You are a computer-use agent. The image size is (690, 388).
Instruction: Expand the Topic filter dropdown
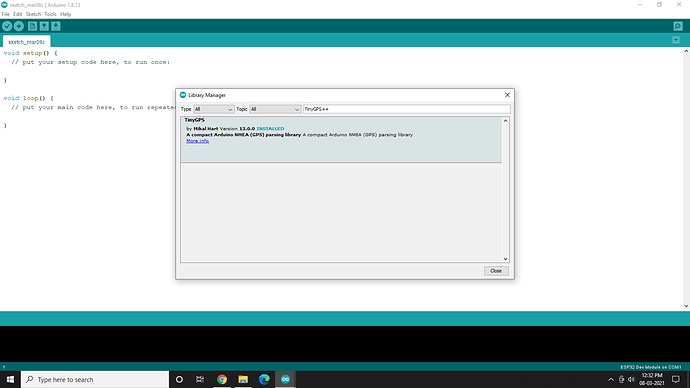tap(275, 109)
